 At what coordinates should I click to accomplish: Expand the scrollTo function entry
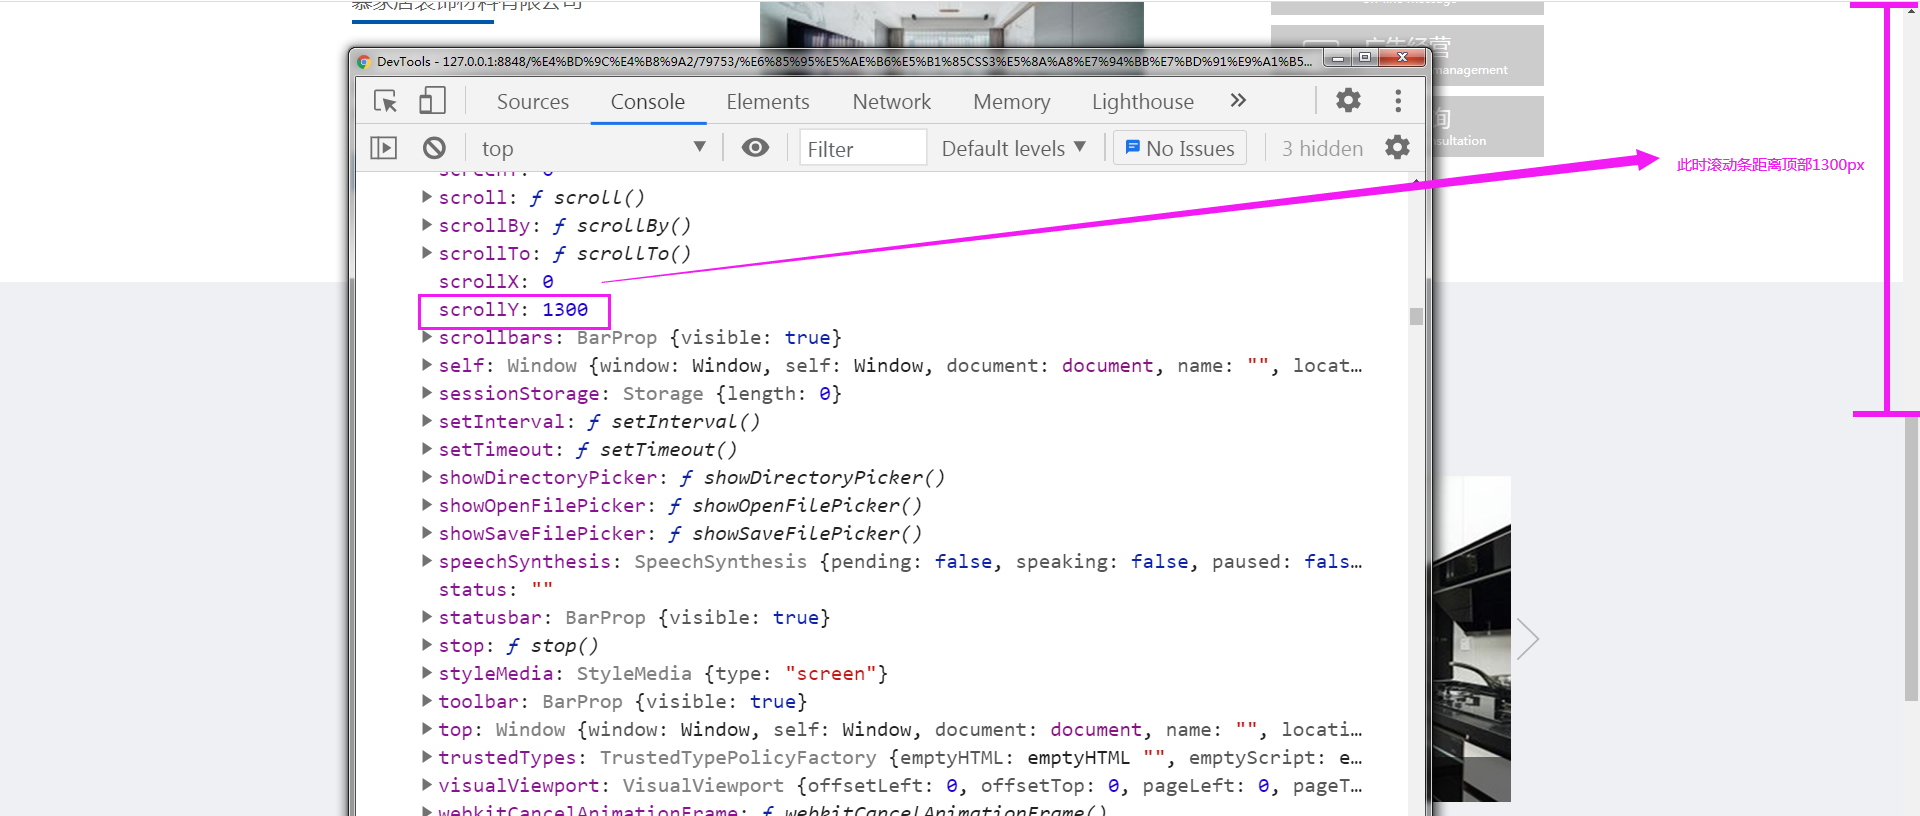(x=427, y=253)
